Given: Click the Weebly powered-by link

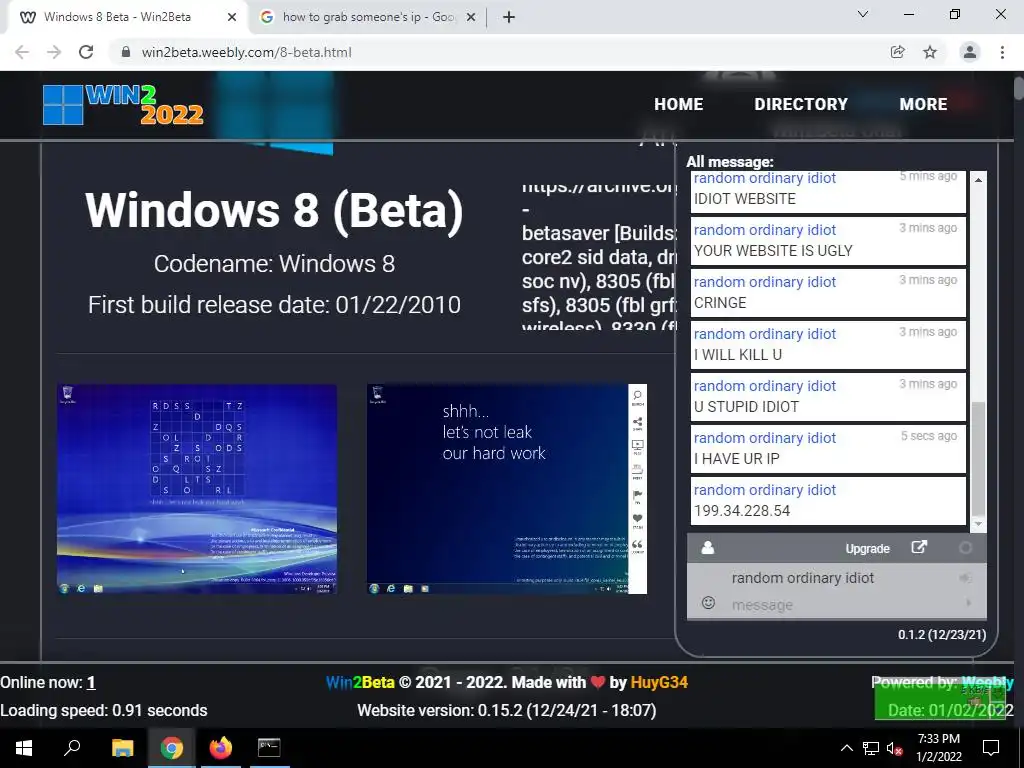Looking at the screenshot, I should point(987,682).
